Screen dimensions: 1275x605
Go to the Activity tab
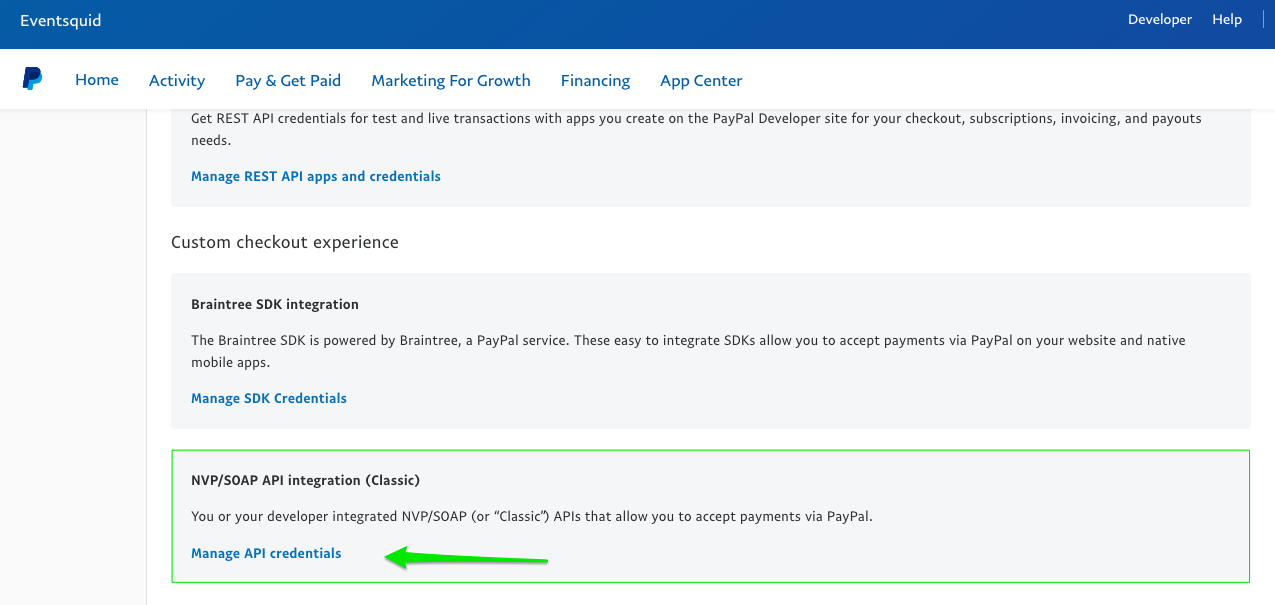pyautogui.click(x=177, y=80)
